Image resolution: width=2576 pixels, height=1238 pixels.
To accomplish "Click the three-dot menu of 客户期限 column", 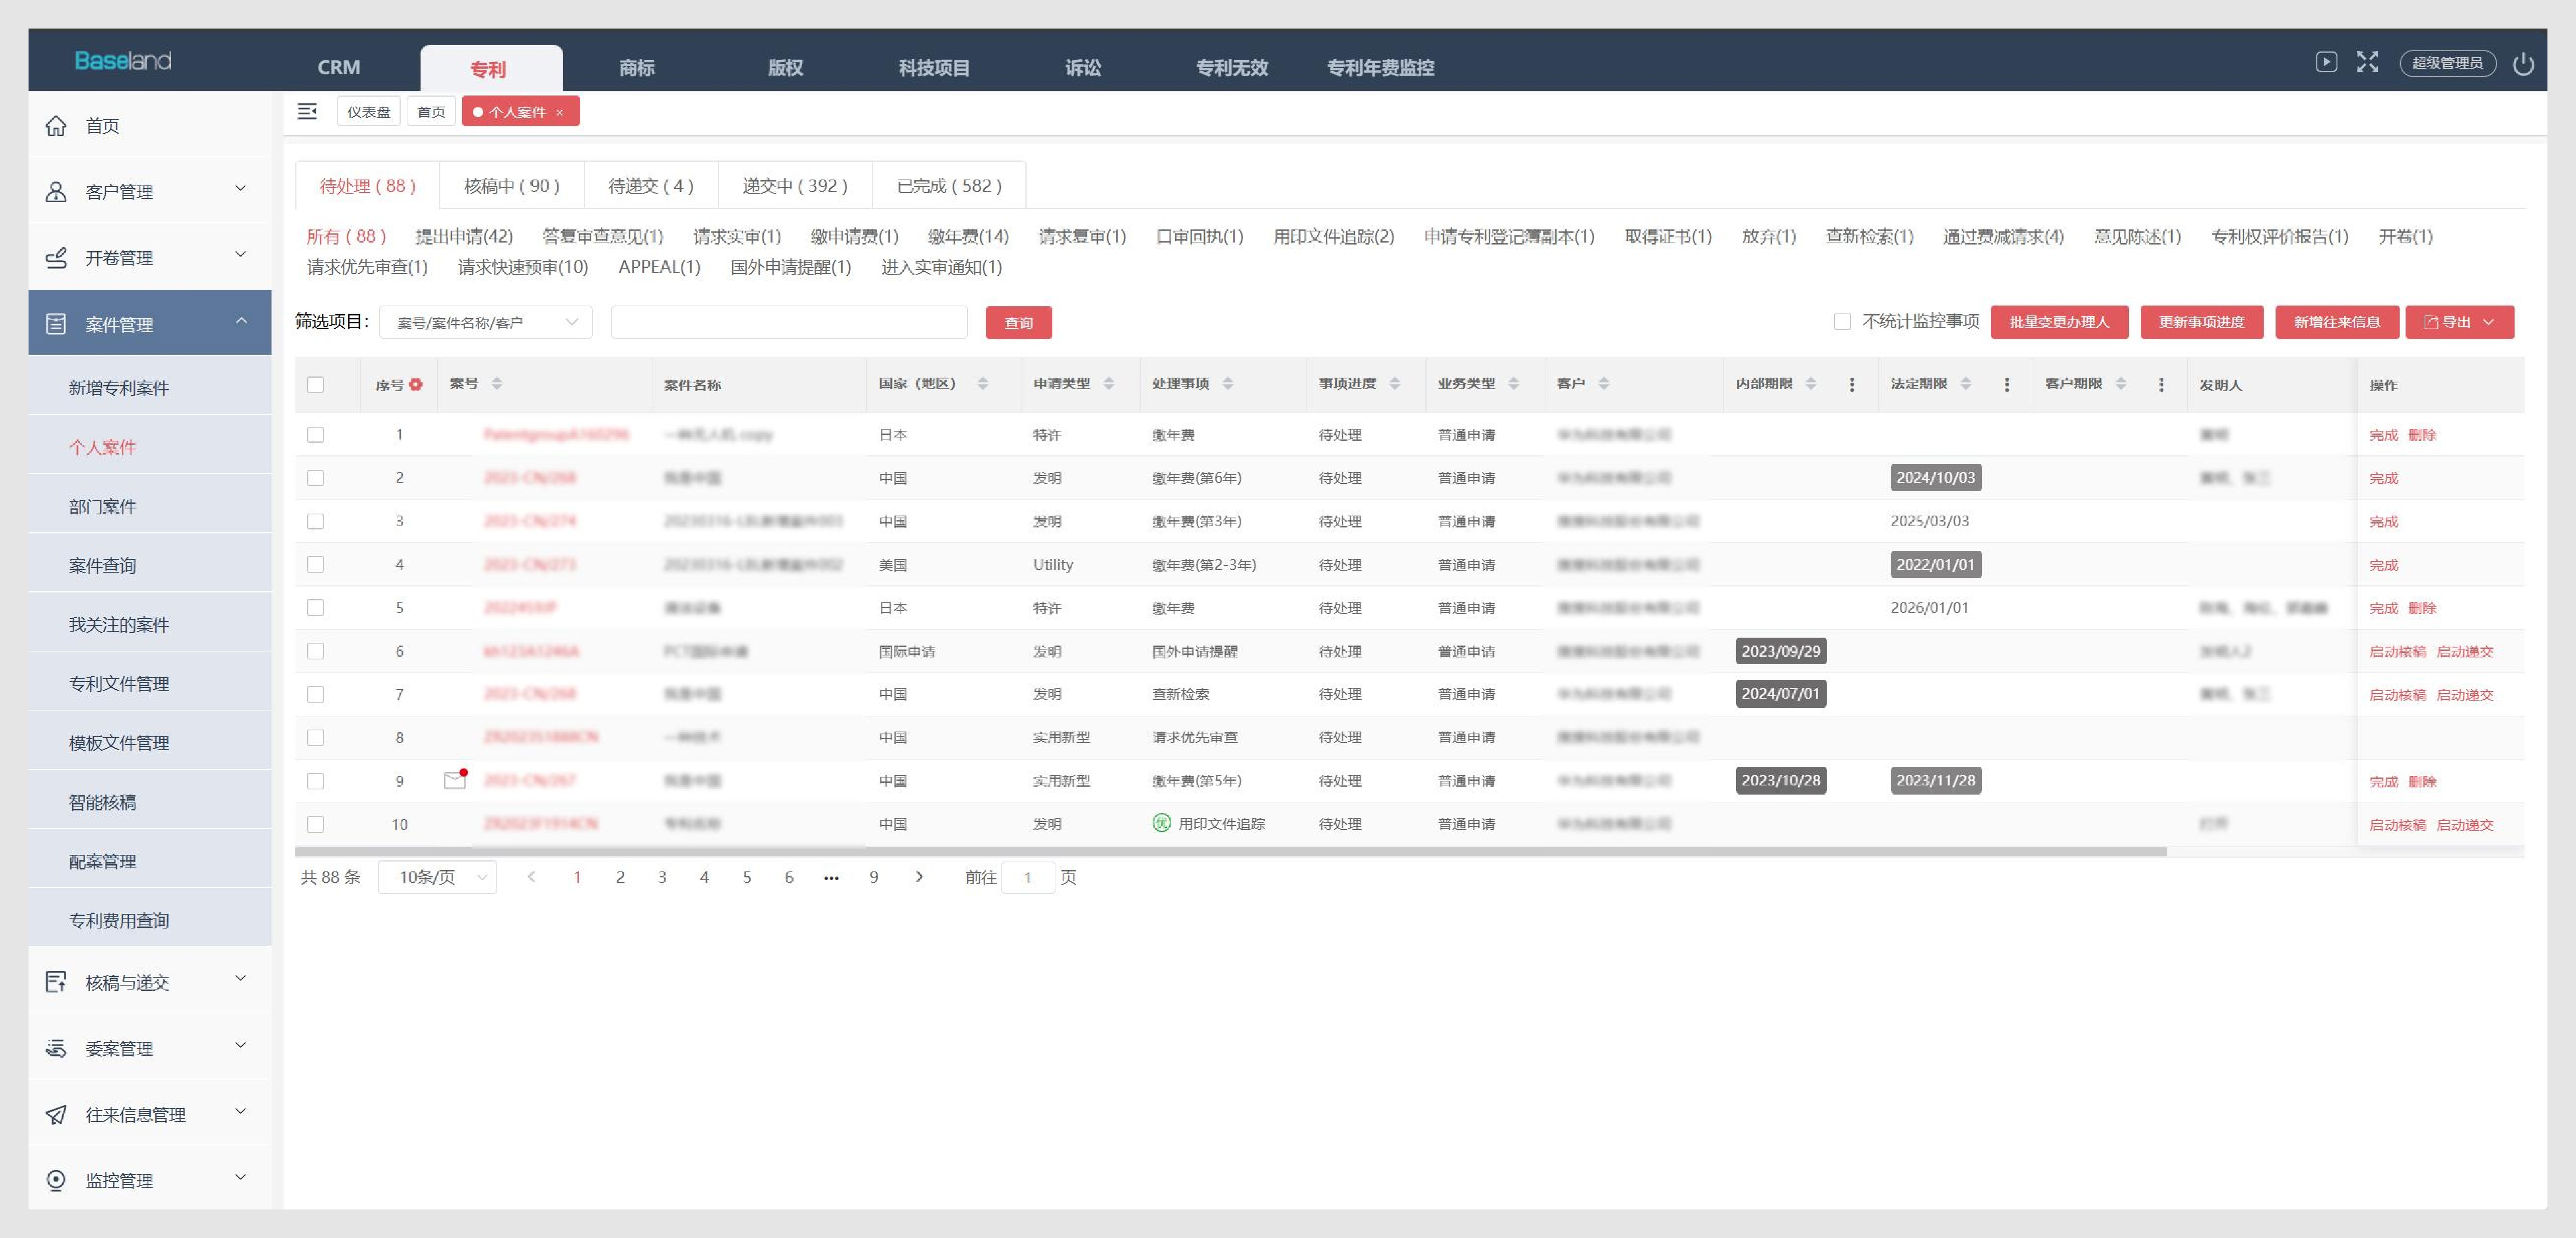I will [2161, 385].
